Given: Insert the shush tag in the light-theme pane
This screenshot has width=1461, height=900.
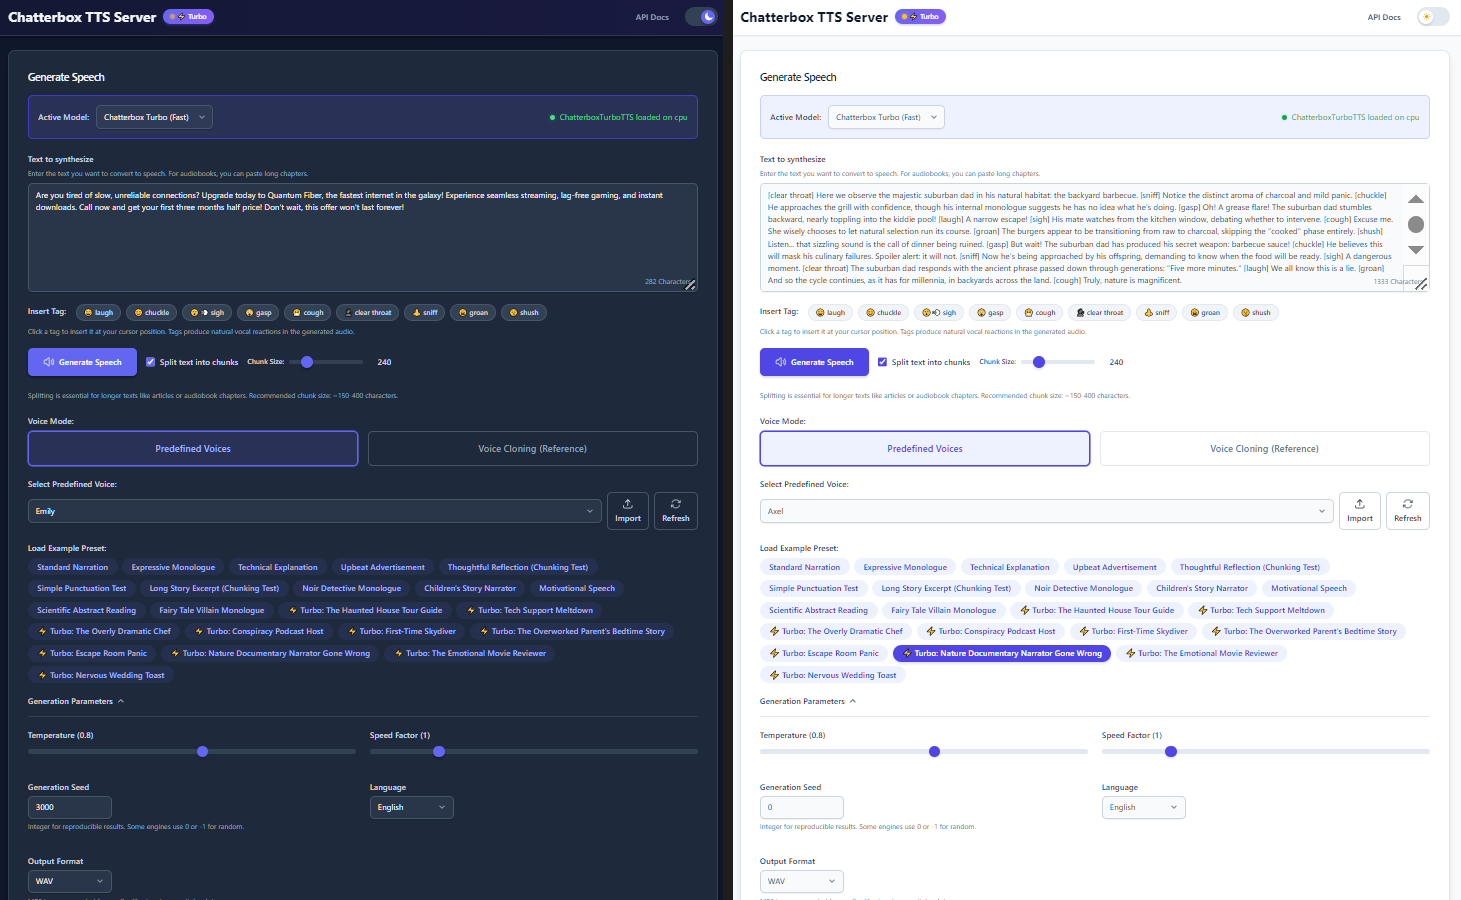Looking at the screenshot, I should click(1256, 312).
